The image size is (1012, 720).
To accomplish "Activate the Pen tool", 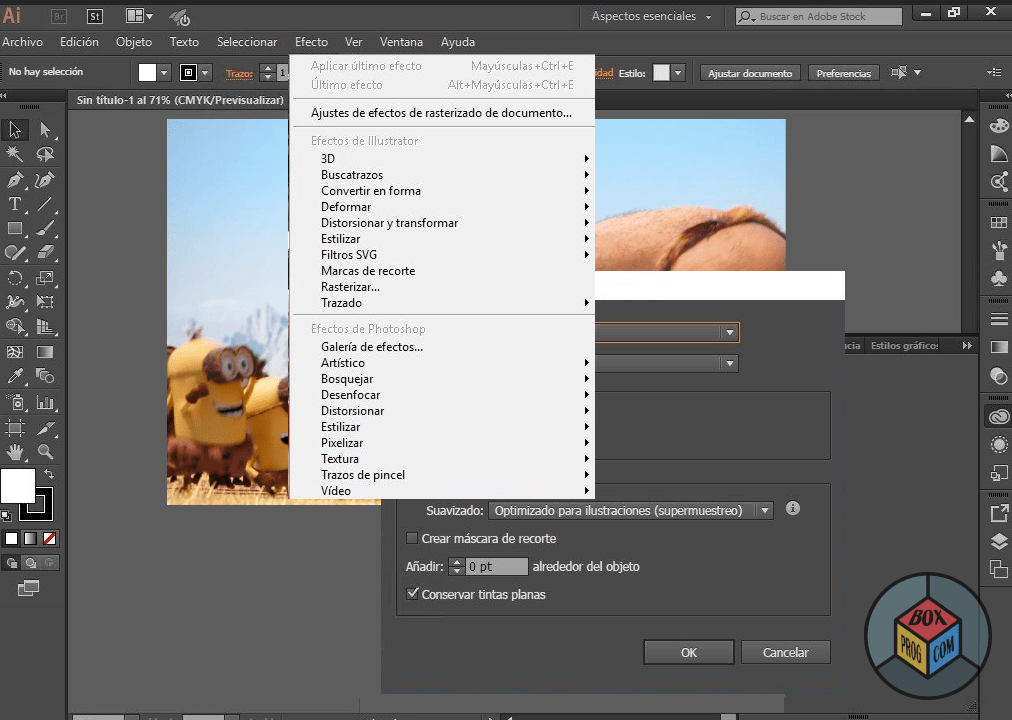I will point(14,178).
